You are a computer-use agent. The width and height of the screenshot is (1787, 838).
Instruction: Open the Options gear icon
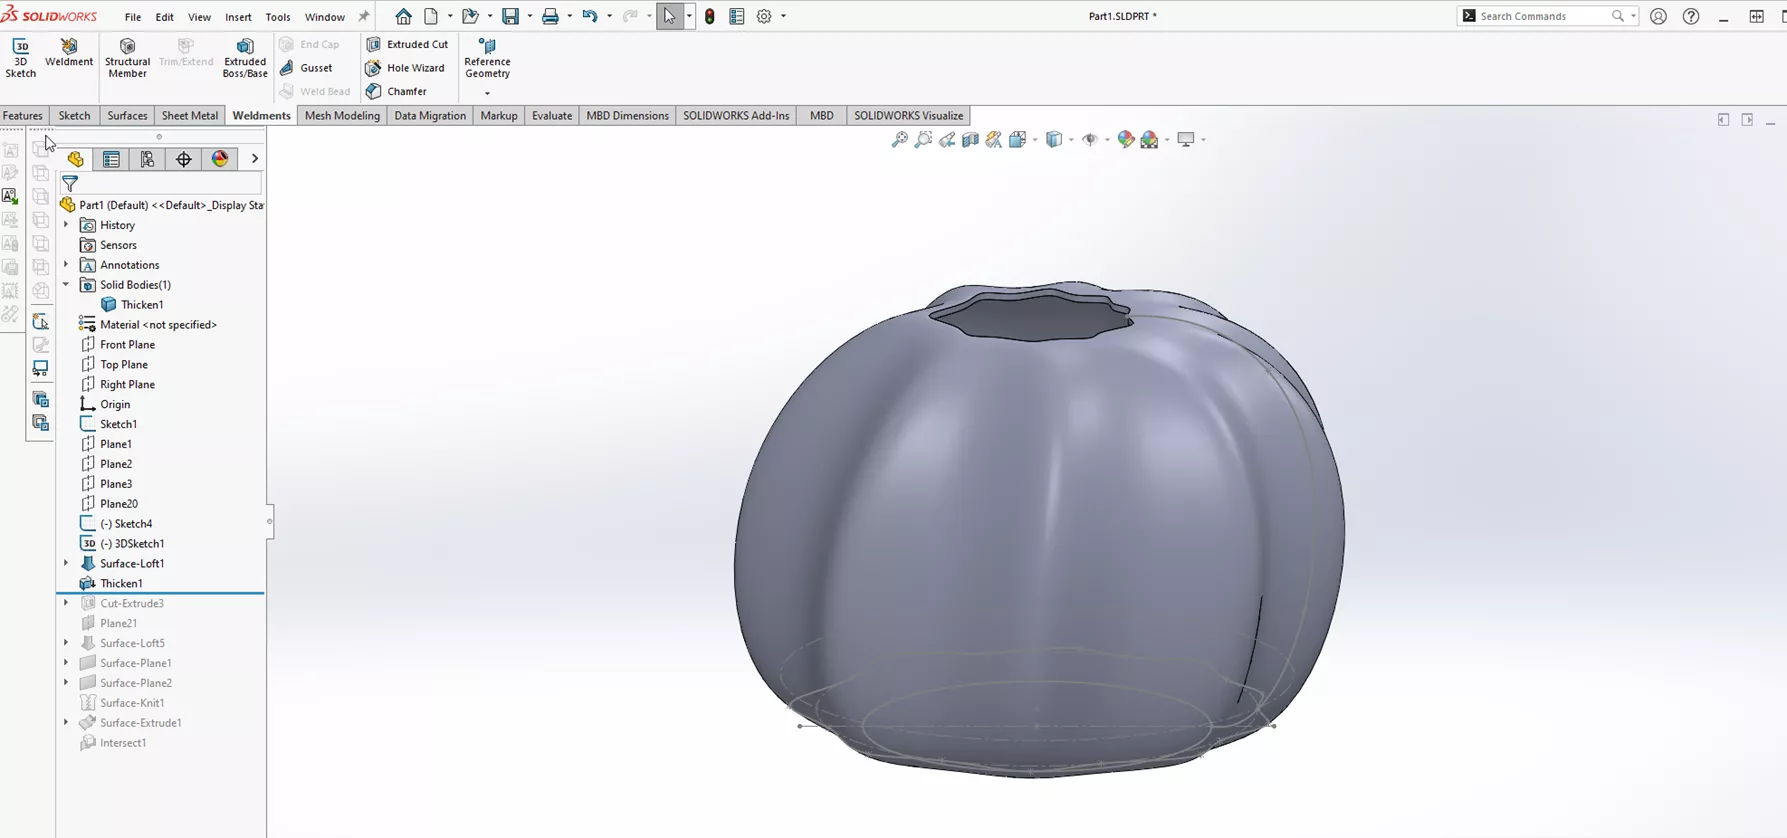[764, 16]
